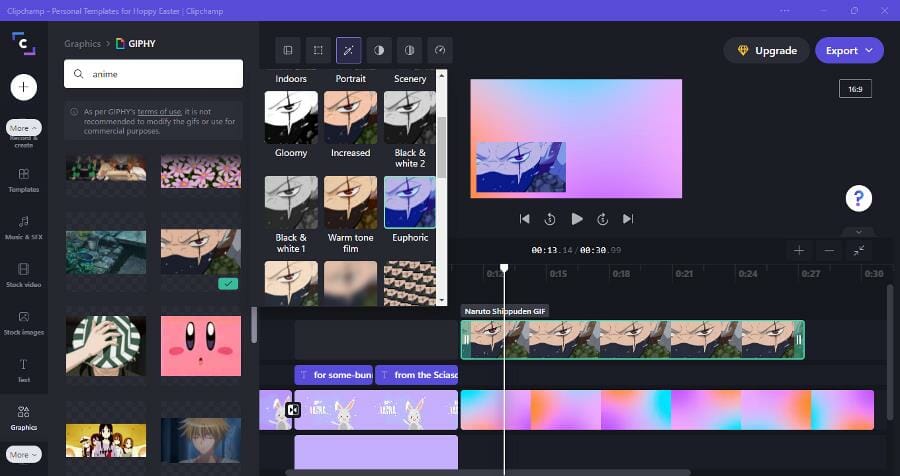Play the video preview

pos(577,219)
